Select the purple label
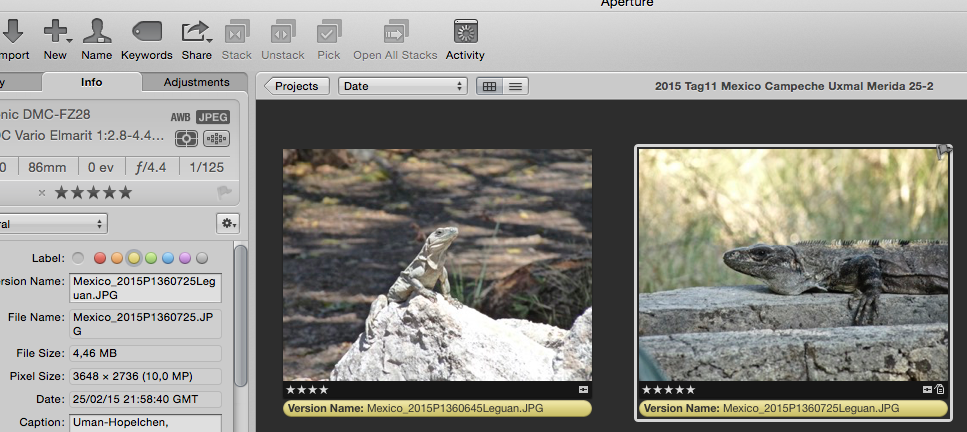 (x=184, y=258)
